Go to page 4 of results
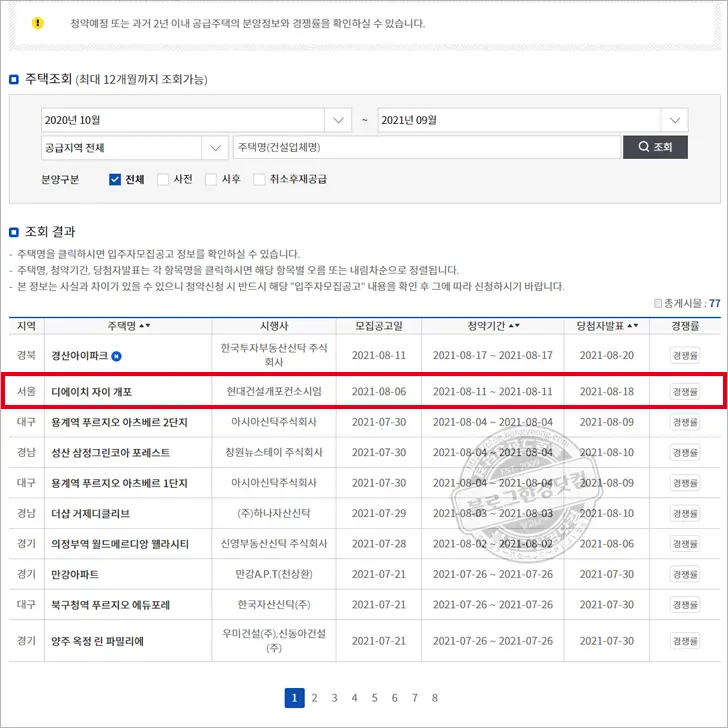 [354, 698]
